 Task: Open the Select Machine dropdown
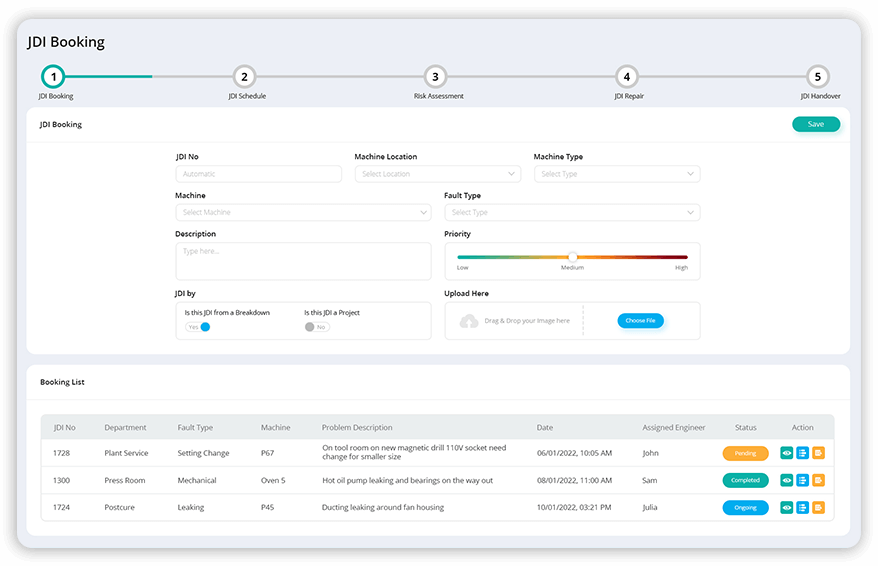[303, 212]
